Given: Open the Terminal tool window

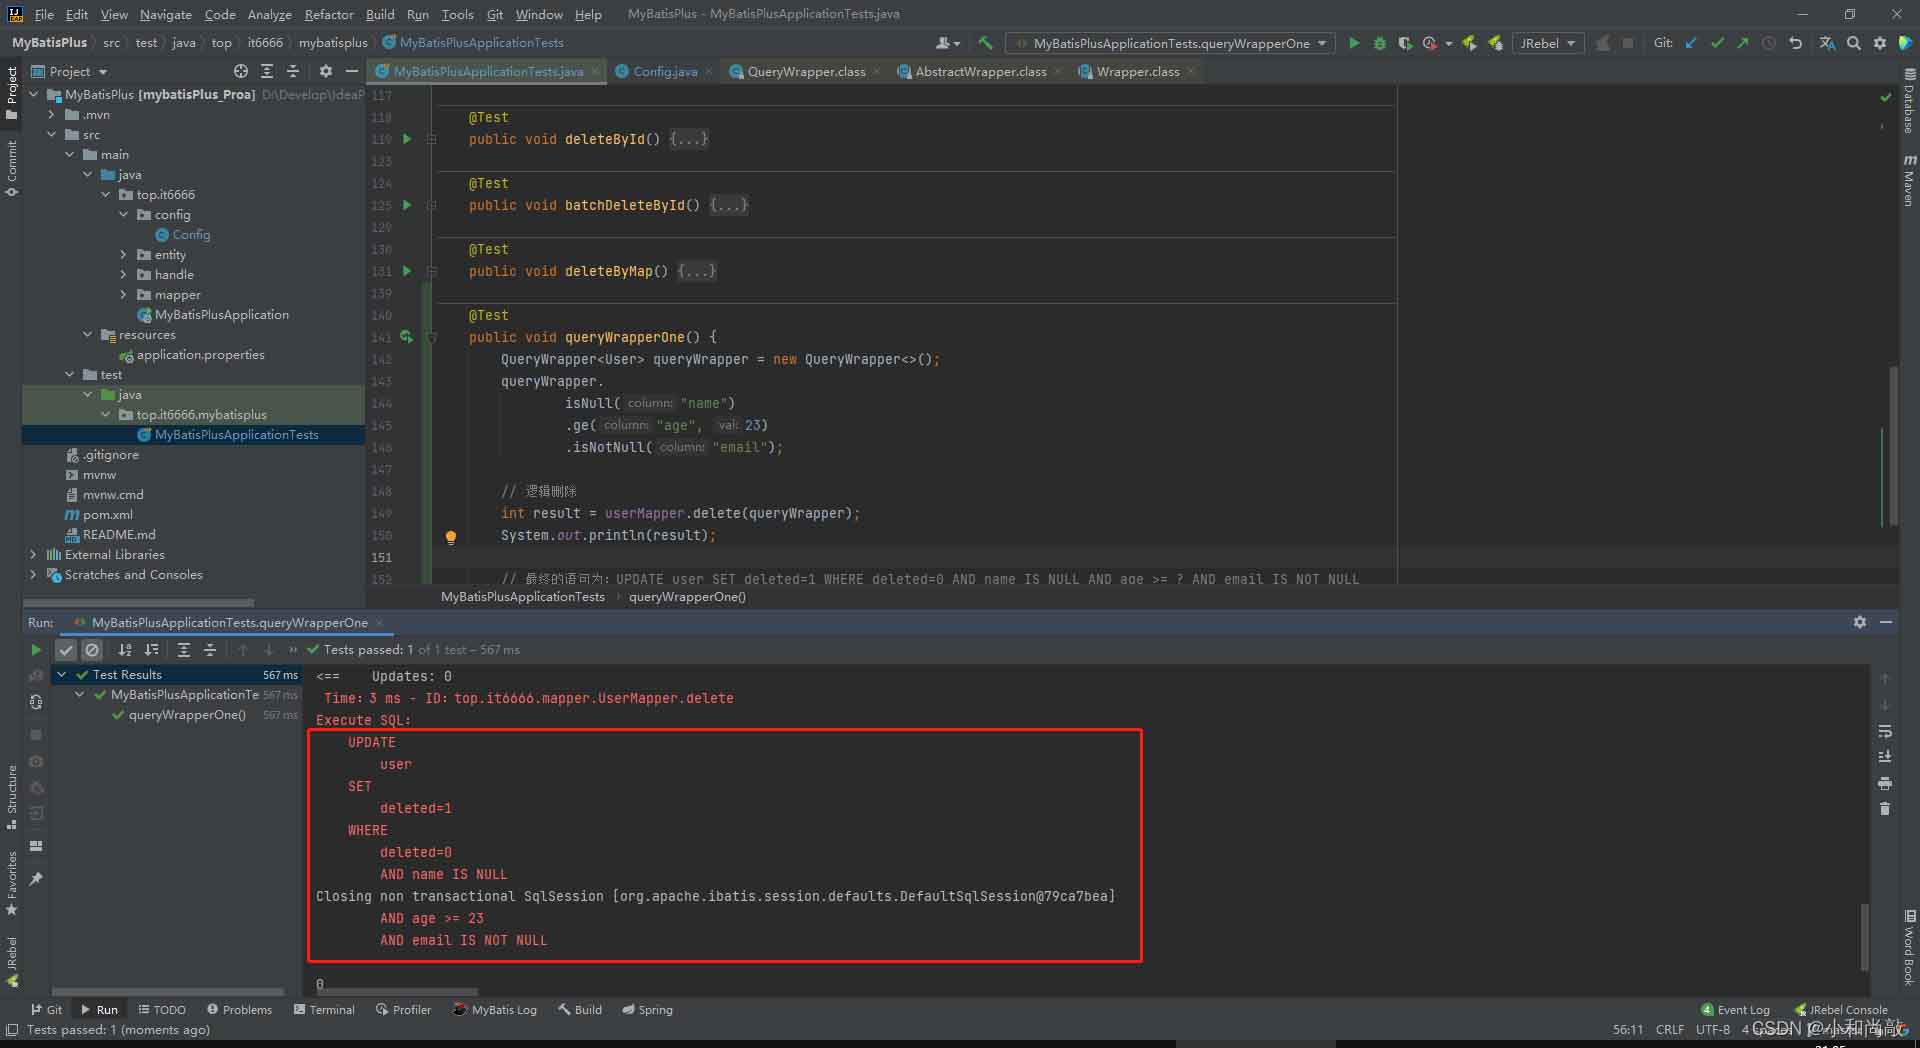Looking at the screenshot, I should (324, 1010).
